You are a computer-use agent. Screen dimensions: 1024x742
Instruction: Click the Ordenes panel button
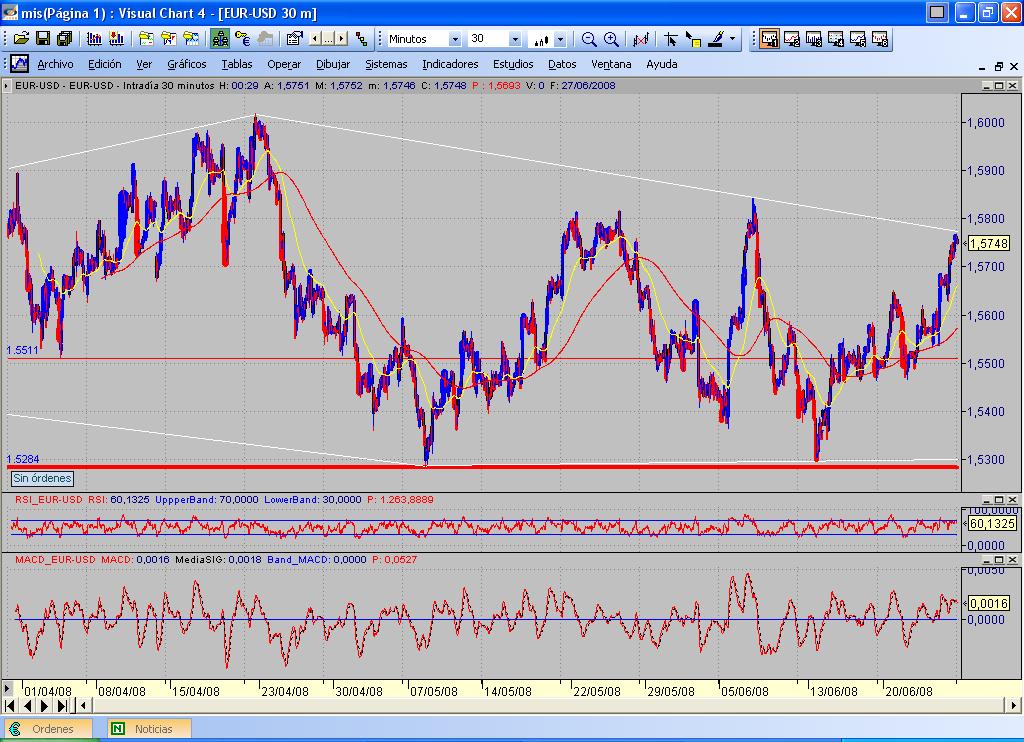(52, 729)
